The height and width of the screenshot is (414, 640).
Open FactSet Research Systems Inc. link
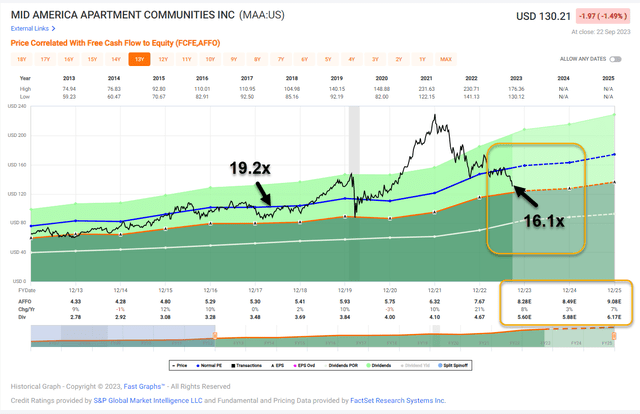coord(398,401)
